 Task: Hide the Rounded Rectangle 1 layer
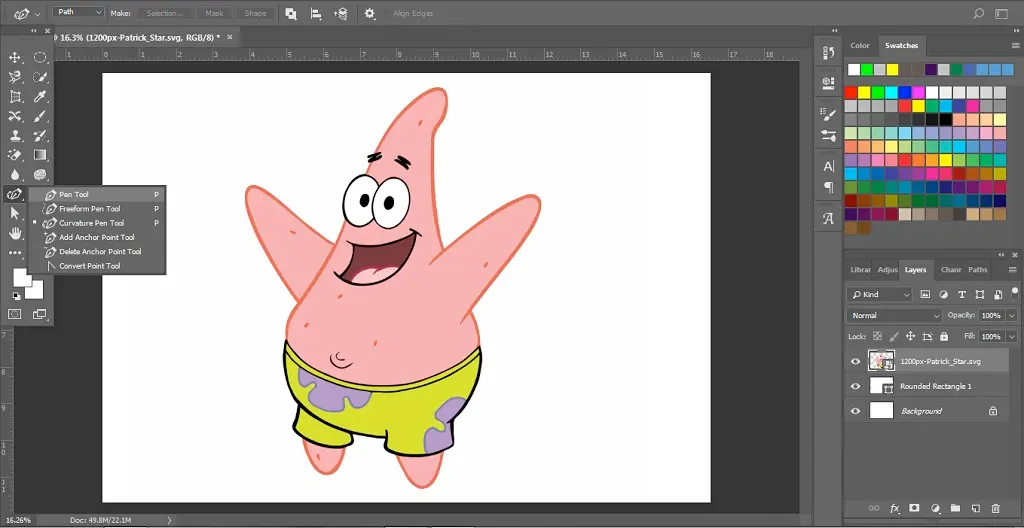(856, 386)
